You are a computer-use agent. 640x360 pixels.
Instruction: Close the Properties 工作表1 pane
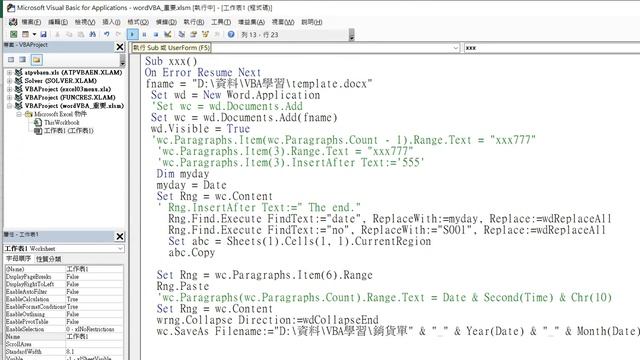(120, 236)
